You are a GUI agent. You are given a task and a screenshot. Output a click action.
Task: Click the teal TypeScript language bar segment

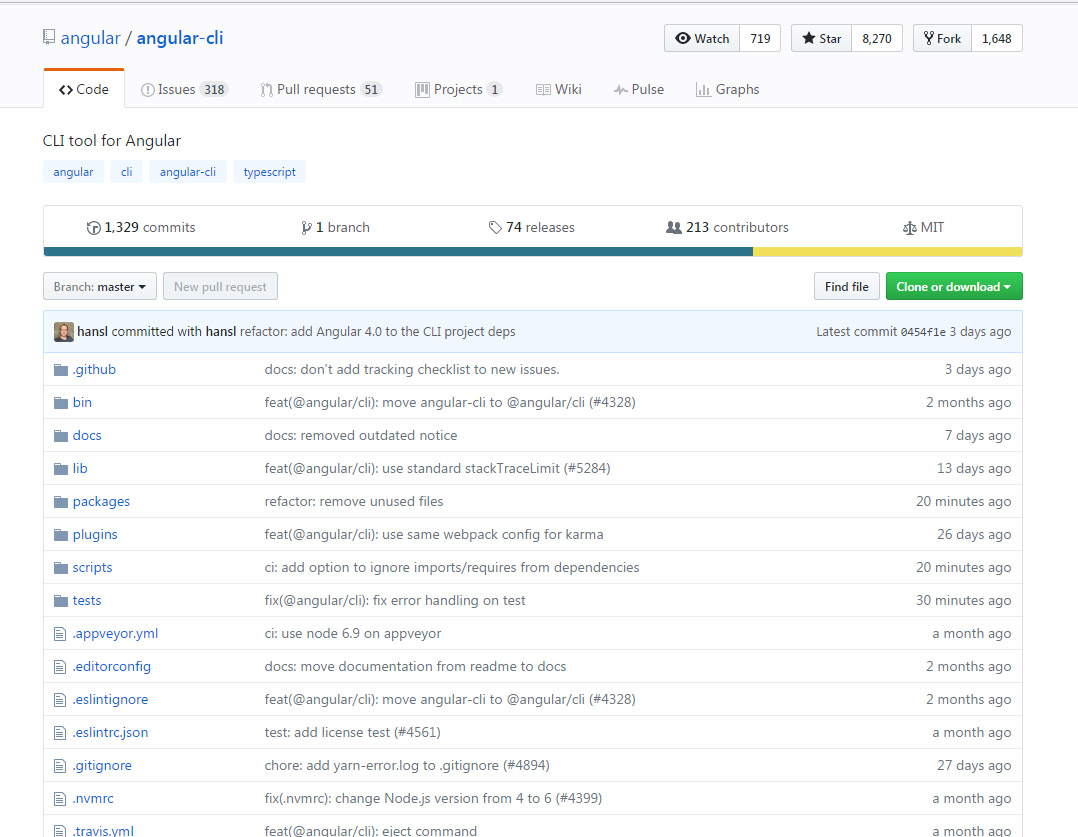pos(398,252)
